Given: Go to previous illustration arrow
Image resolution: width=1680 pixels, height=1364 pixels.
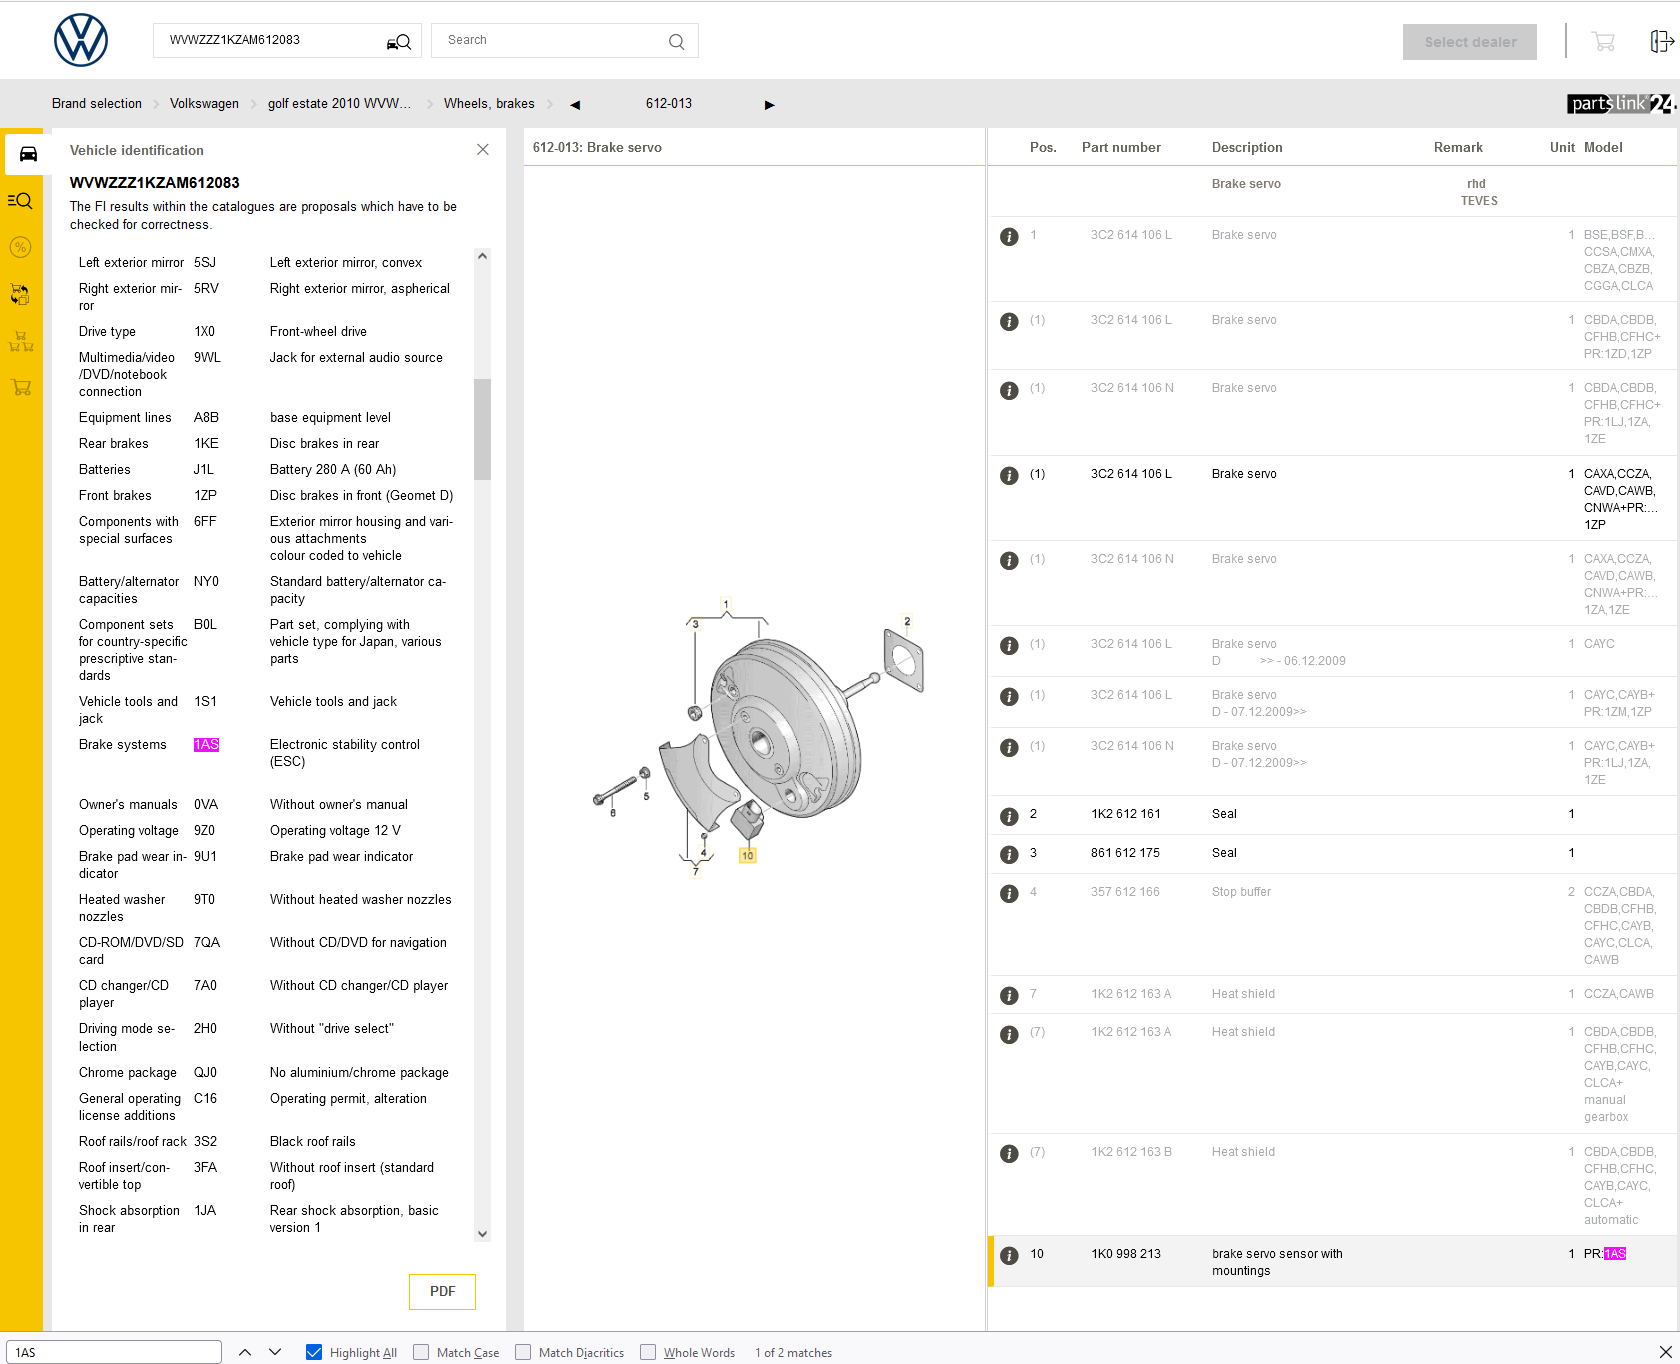Looking at the screenshot, I should (x=575, y=105).
